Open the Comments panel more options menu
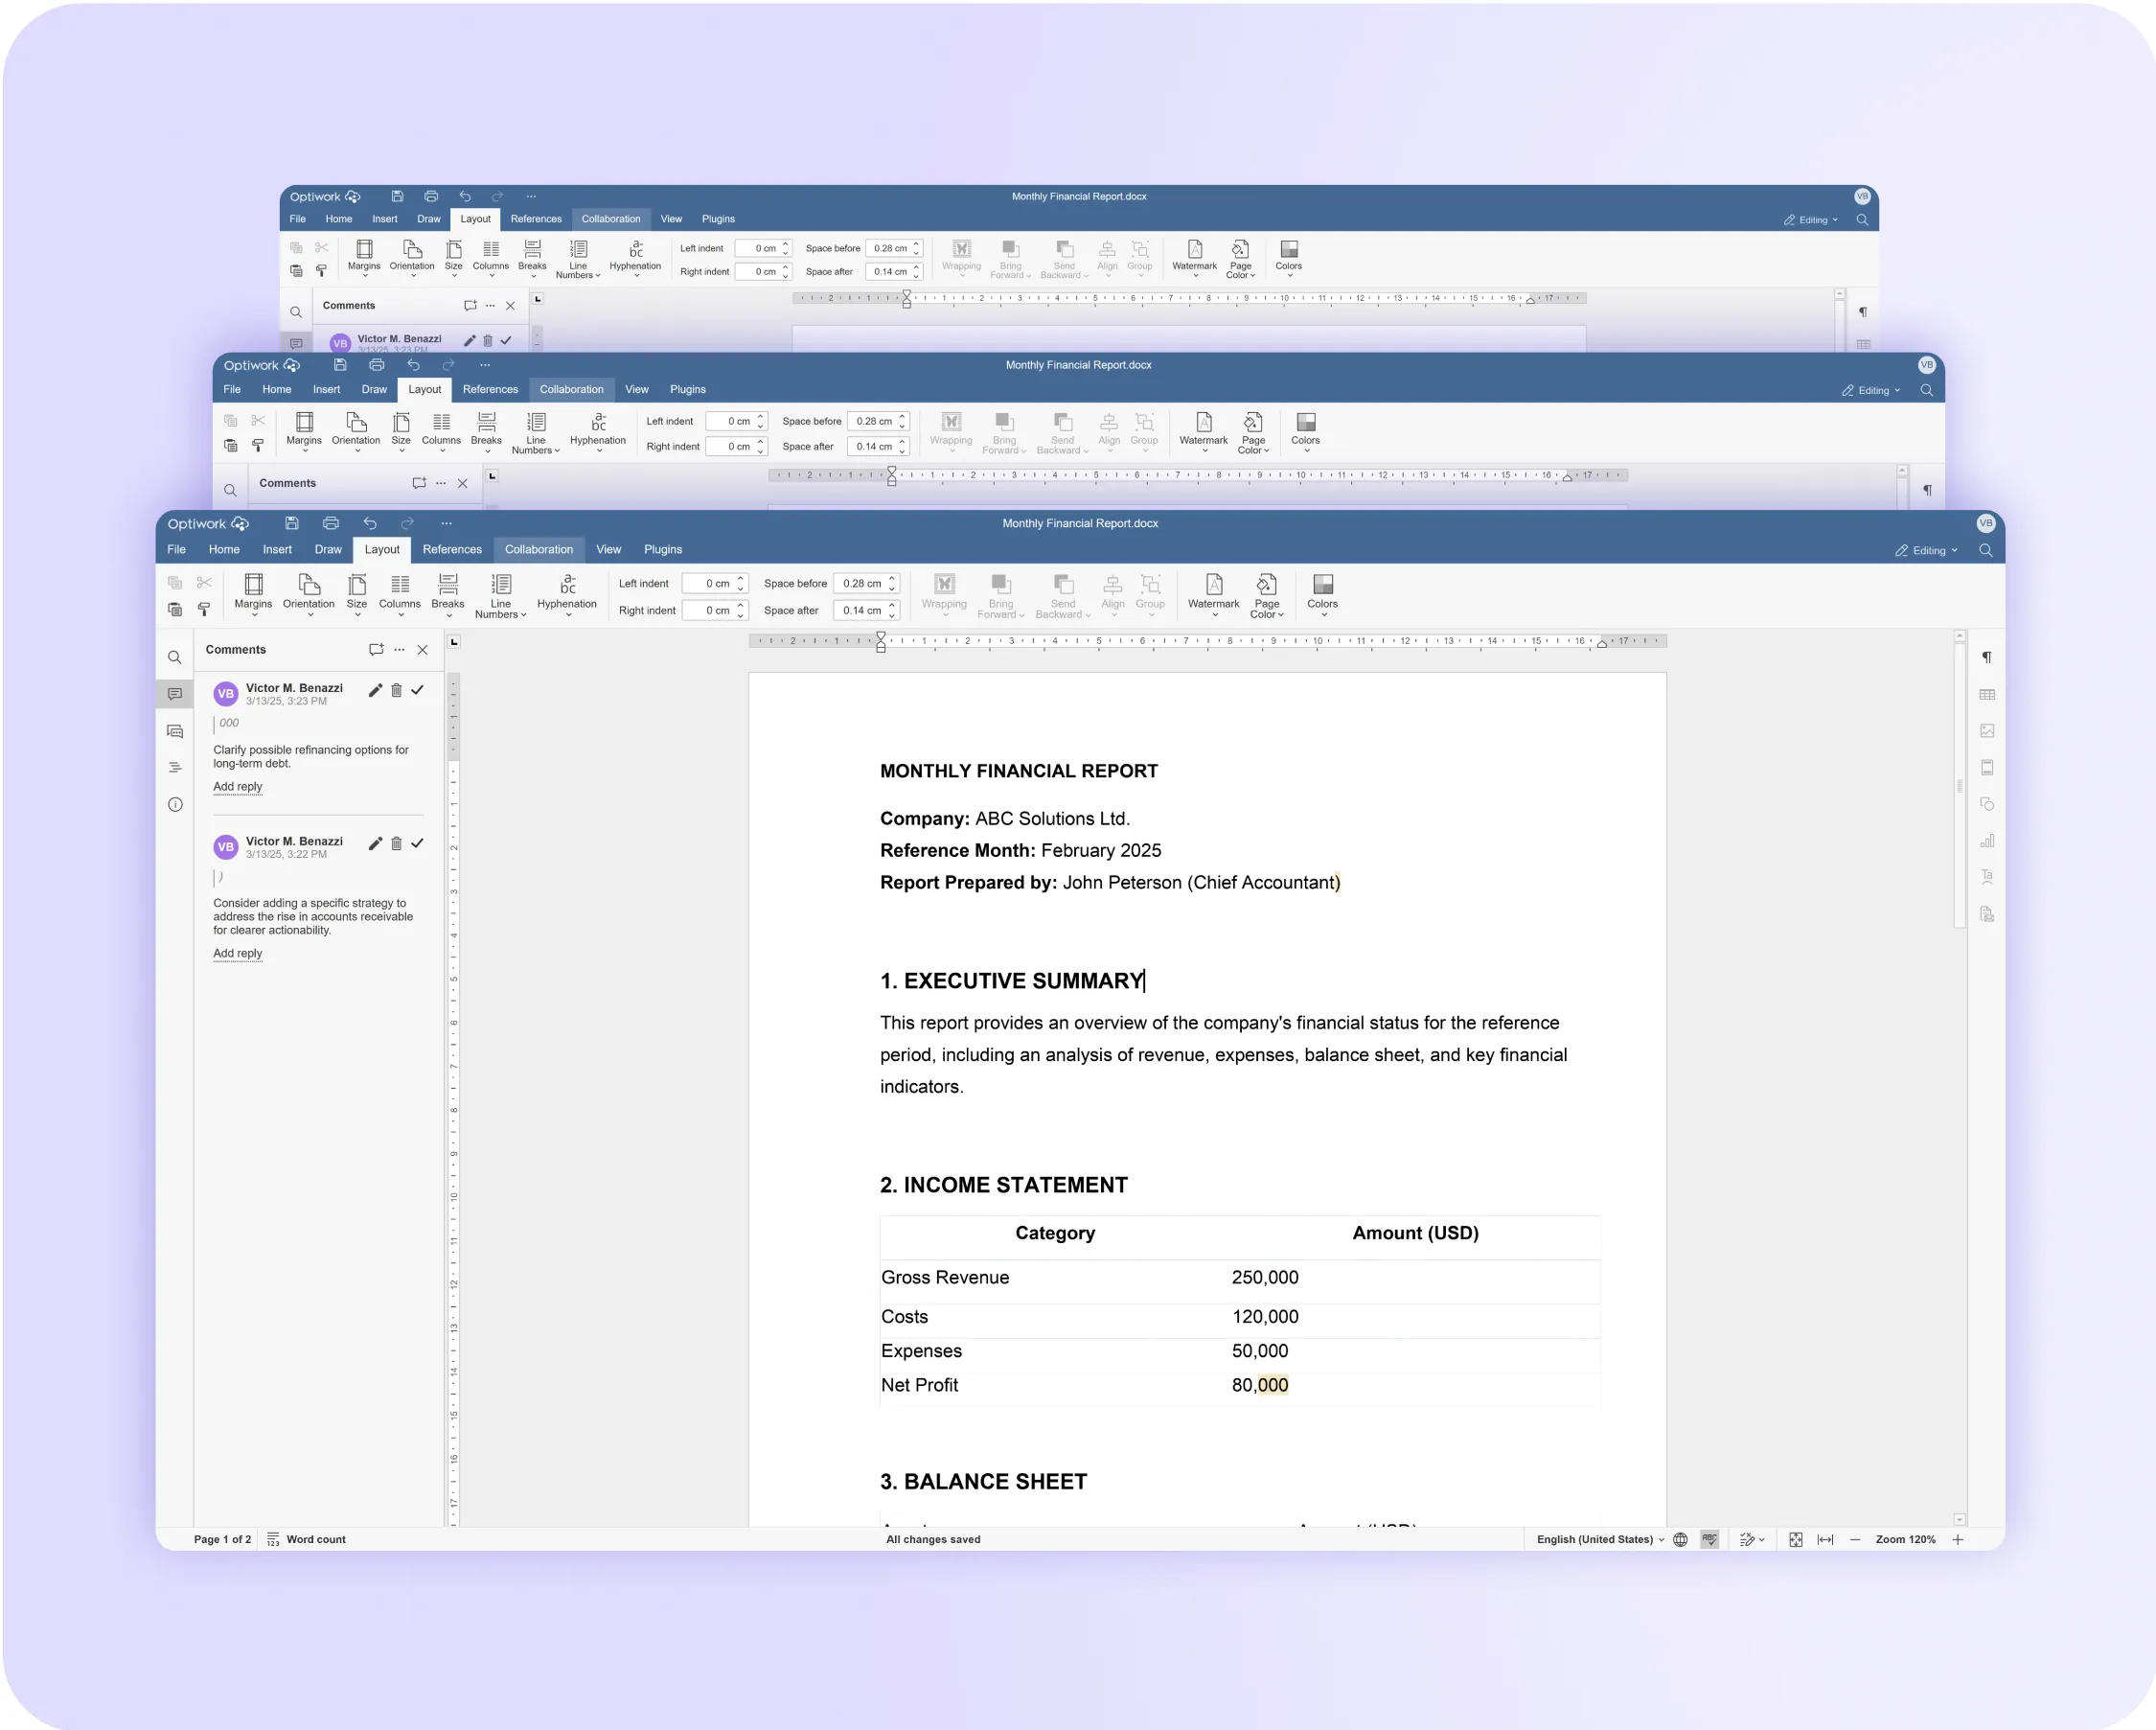 pos(399,650)
